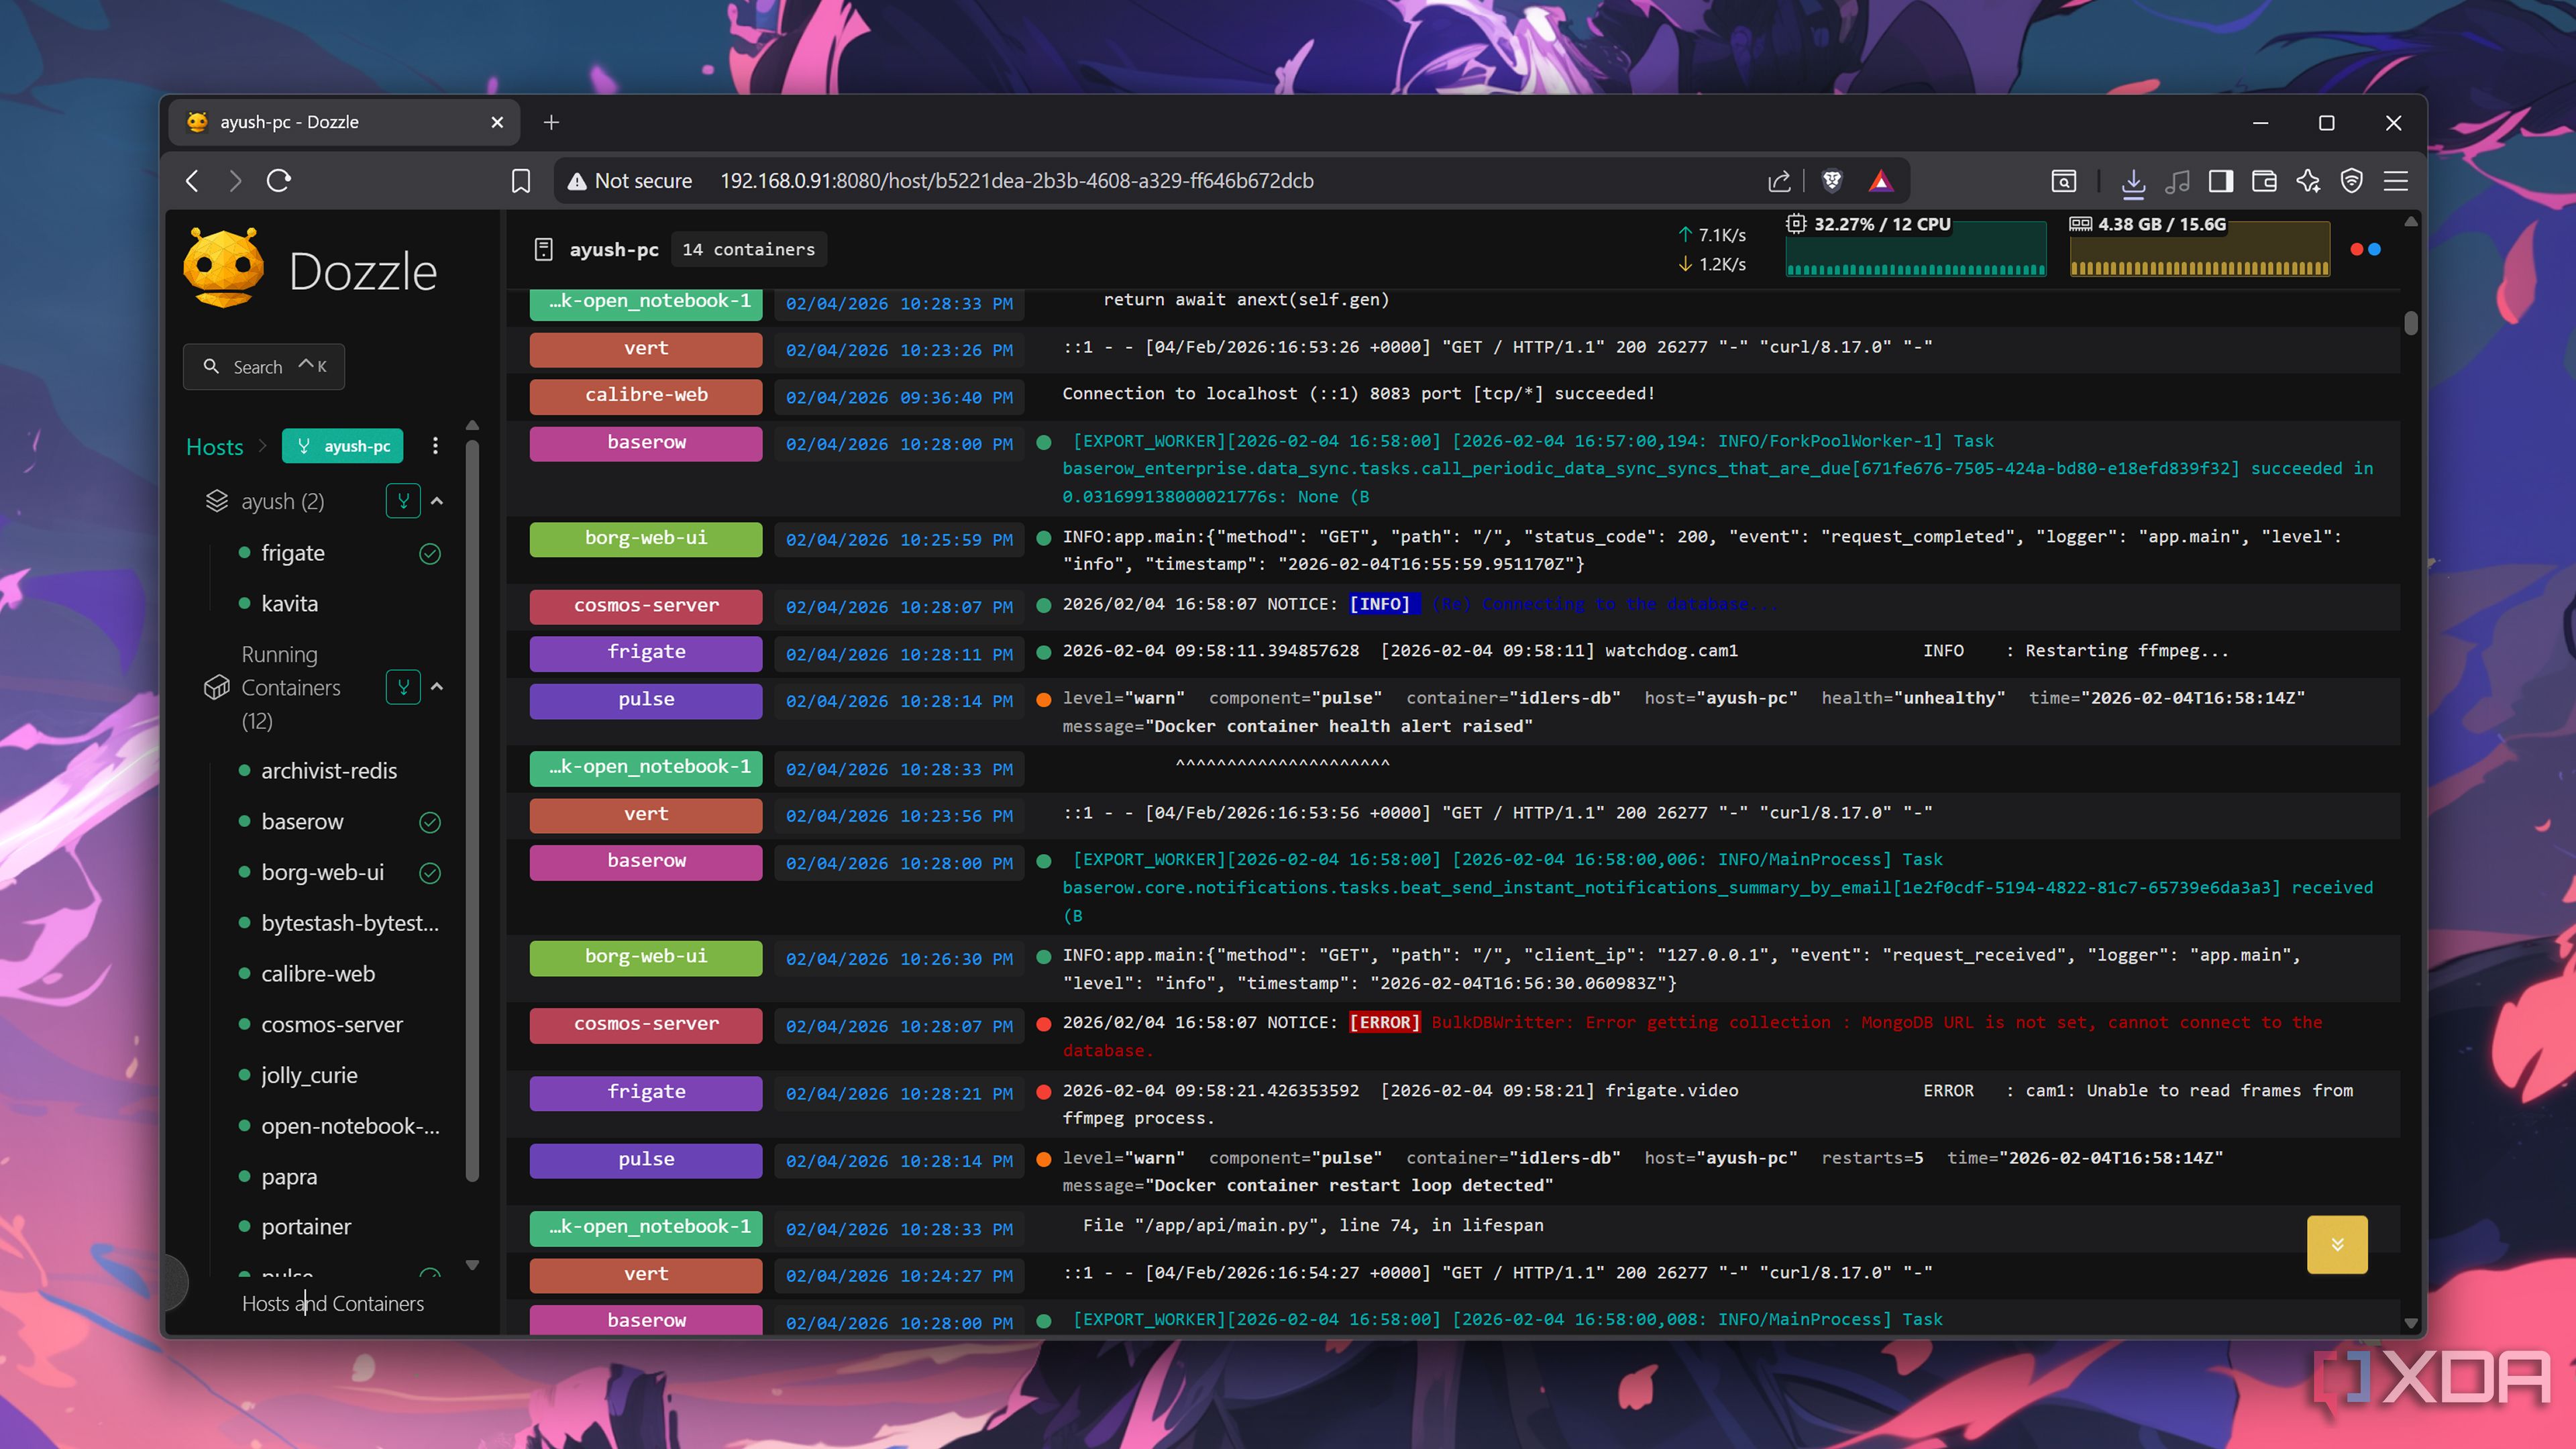Open calibre-web container in sidebar
This screenshot has height=1449, width=2576.
[x=318, y=974]
